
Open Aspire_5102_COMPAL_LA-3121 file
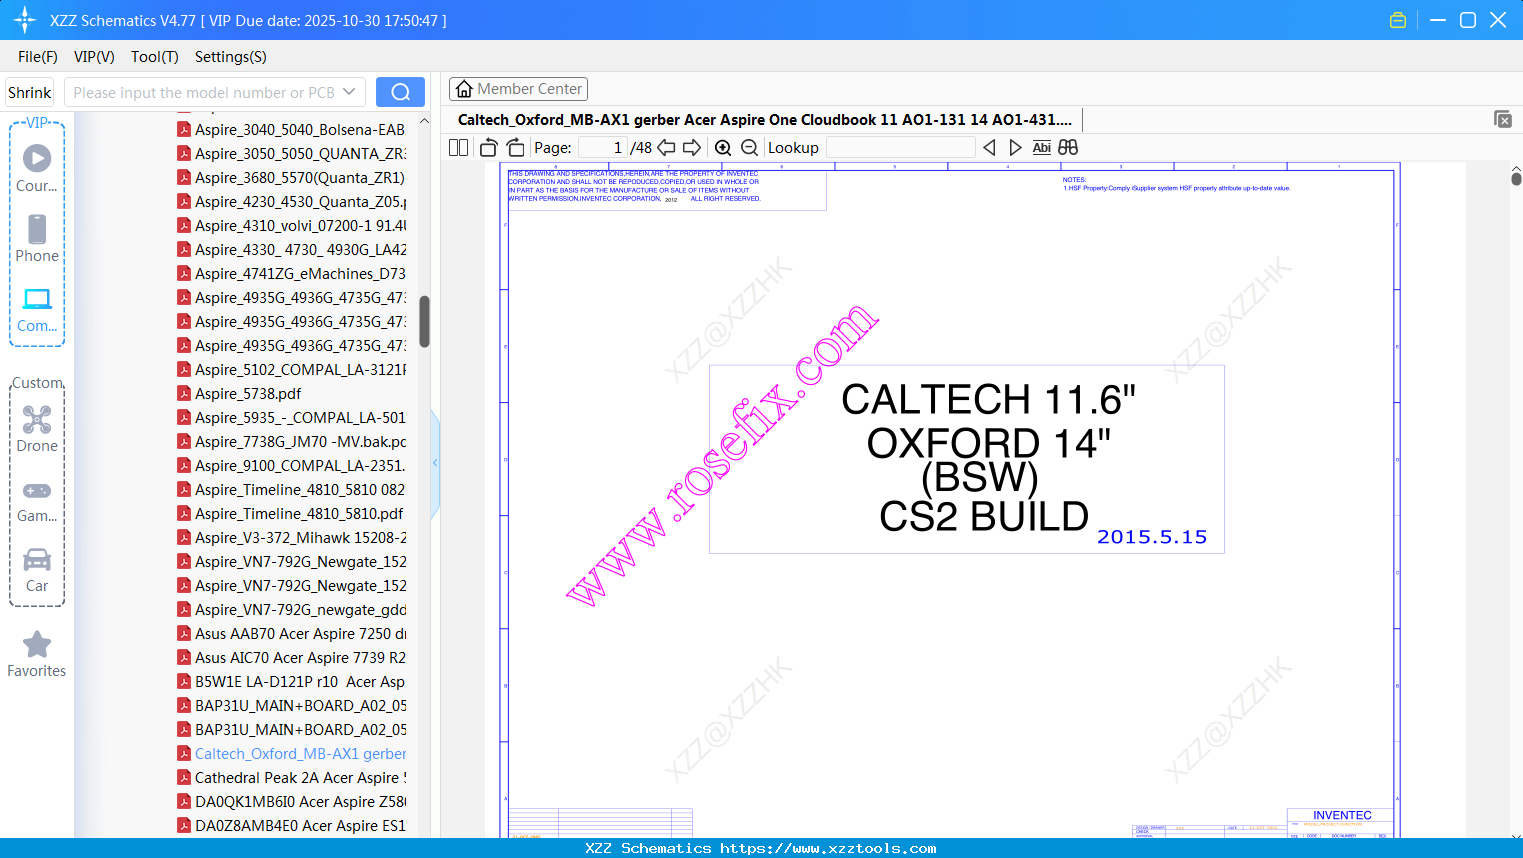click(291, 369)
